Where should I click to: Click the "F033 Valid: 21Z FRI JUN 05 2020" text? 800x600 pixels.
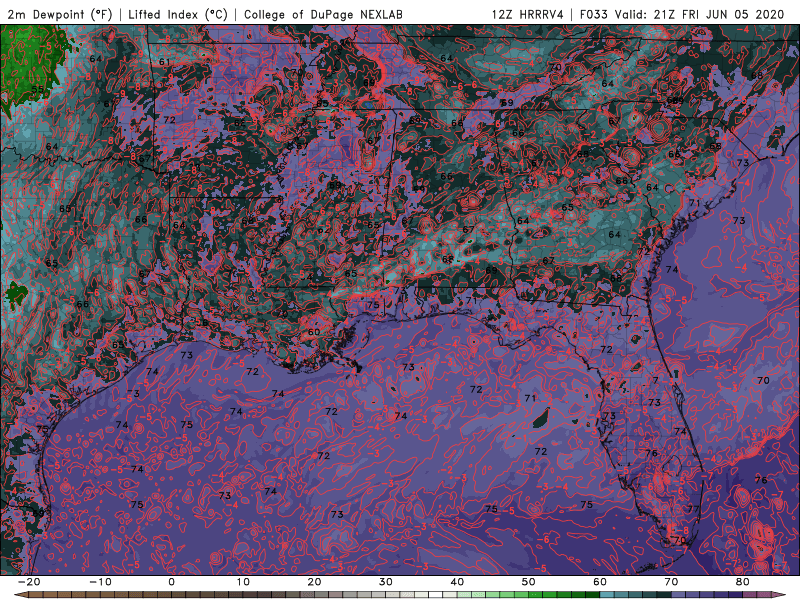point(682,14)
